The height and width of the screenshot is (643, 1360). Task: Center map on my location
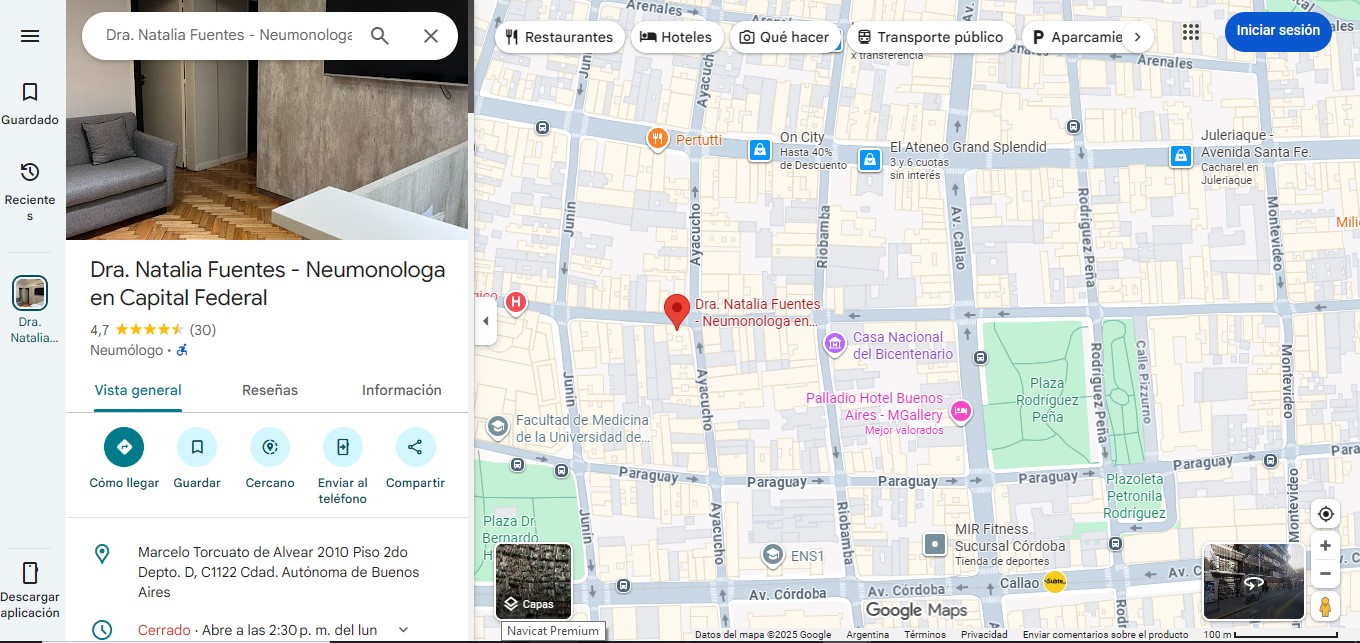(x=1326, y=514)
